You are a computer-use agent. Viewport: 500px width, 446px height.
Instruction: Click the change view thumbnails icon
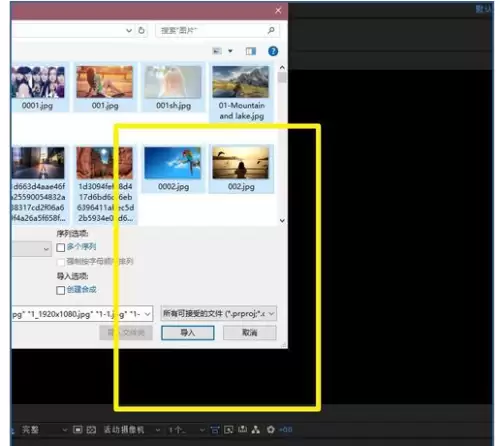(217, 51)
